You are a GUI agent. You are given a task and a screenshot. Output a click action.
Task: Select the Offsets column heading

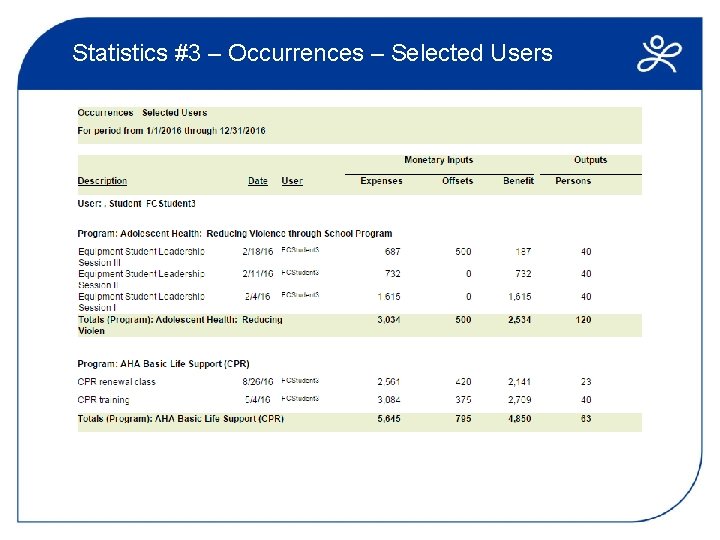pyautogui.click(x=457, y=181)
